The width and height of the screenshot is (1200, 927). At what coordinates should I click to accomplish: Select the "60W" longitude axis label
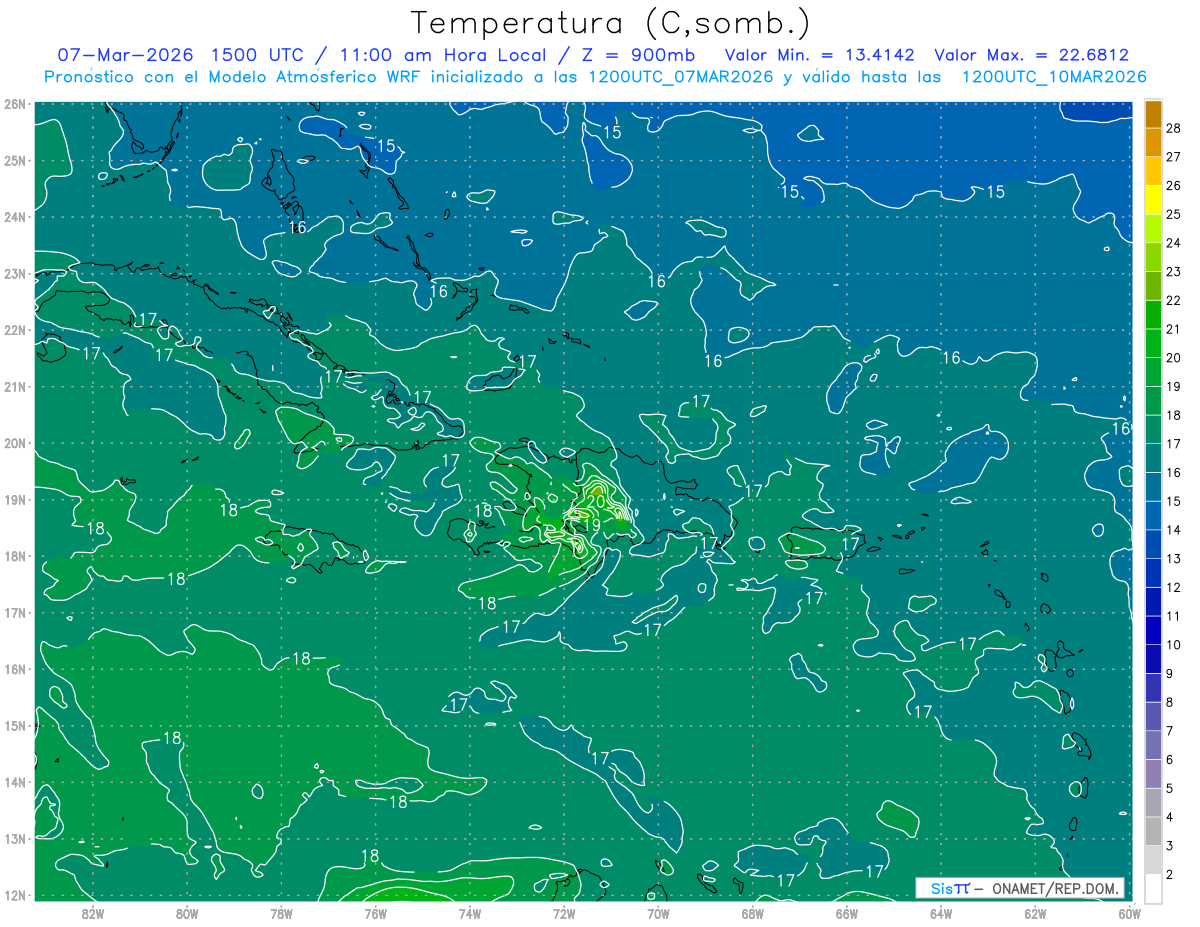pyautogui.click(x=1129, y=912)
